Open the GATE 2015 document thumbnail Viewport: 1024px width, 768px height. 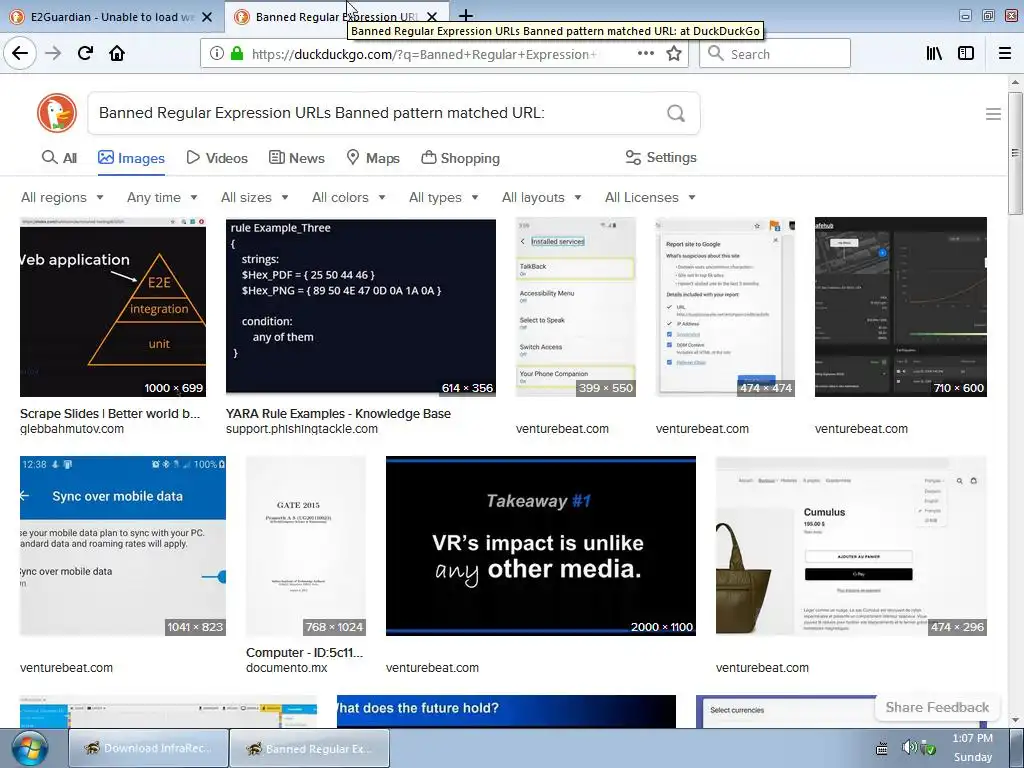(x=306, y=546)
